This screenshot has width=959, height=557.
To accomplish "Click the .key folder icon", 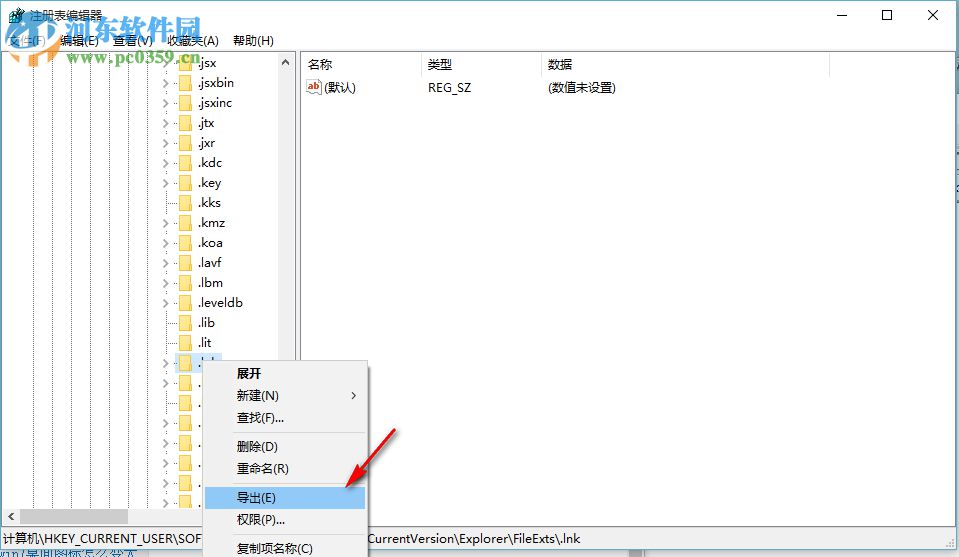I will click(x=185, y=183).
